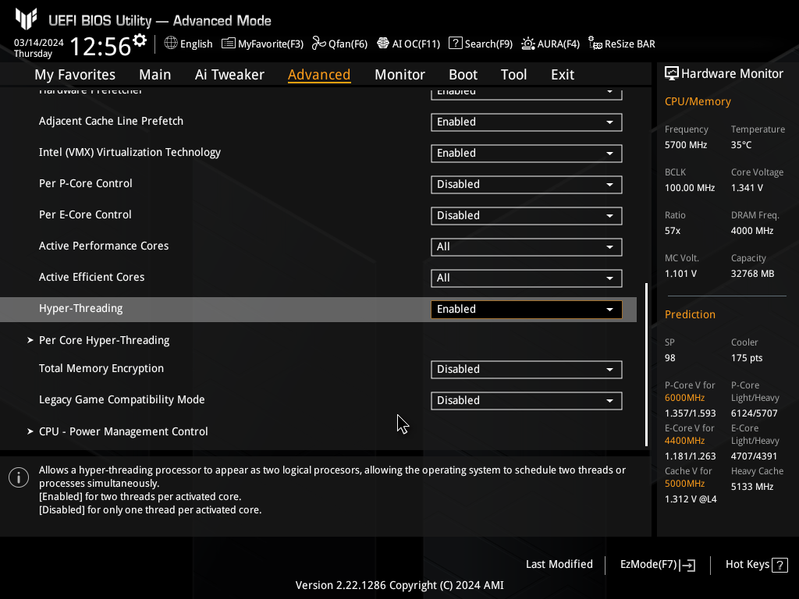Go to the Boot tab

click(463, 74)
